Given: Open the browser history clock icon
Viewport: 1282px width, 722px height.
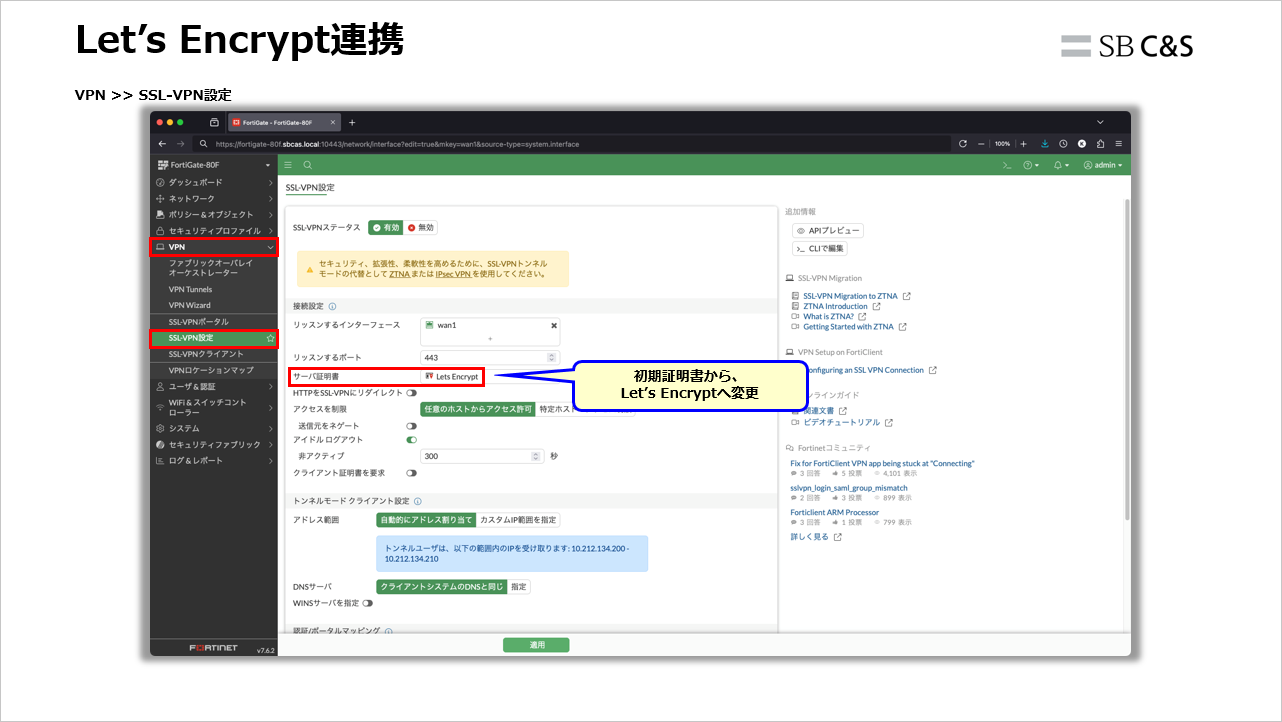Looking at the screenshot, I should (x=1063, y=144).
